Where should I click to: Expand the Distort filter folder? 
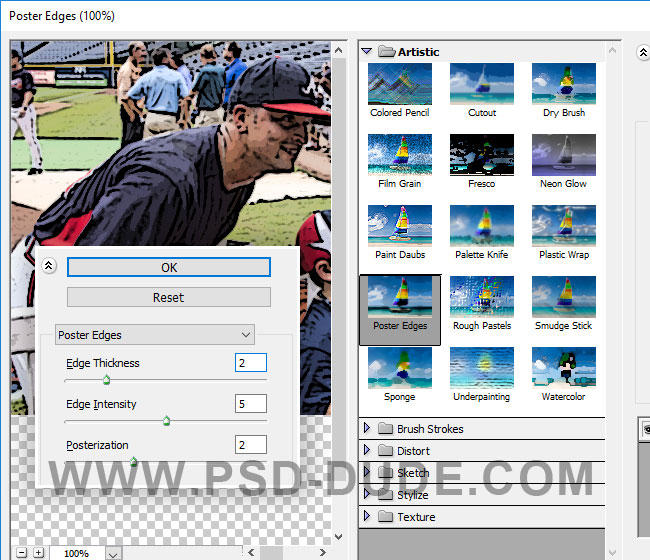tap(366, 450)
